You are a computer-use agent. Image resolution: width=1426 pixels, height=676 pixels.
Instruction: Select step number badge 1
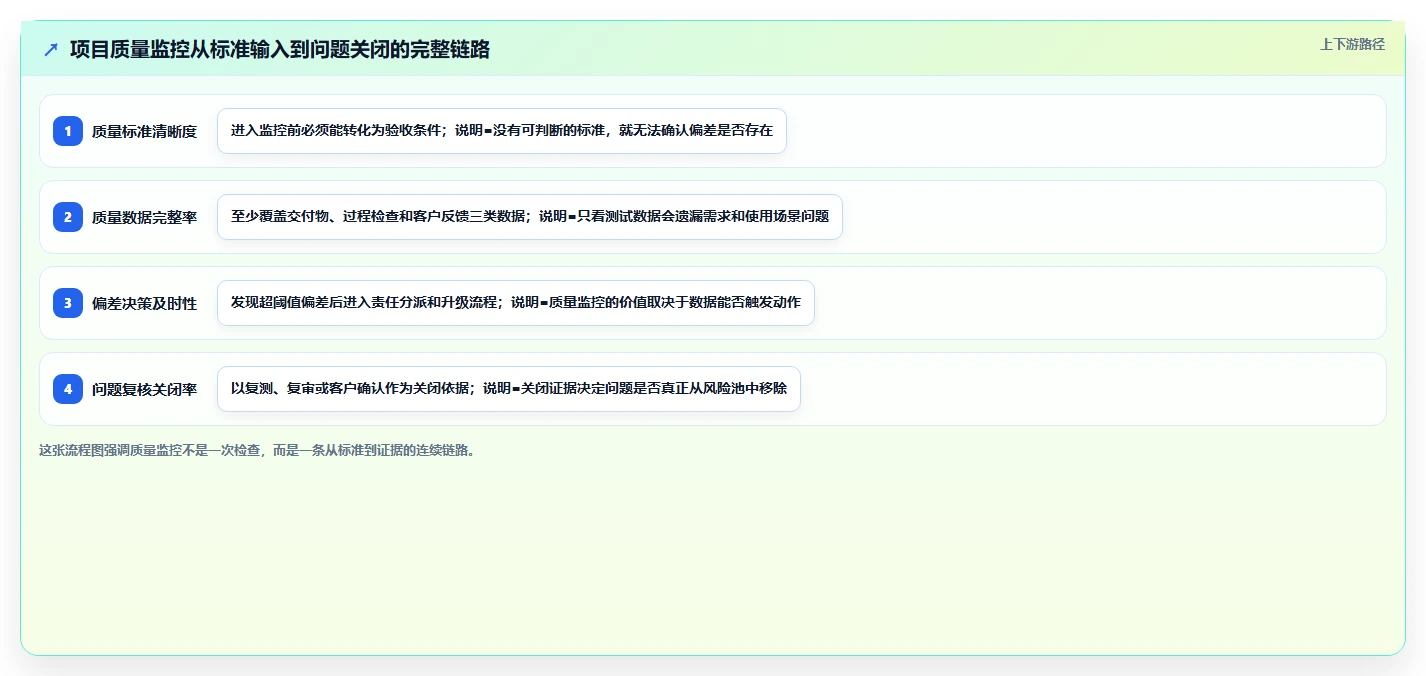point(68,131)
